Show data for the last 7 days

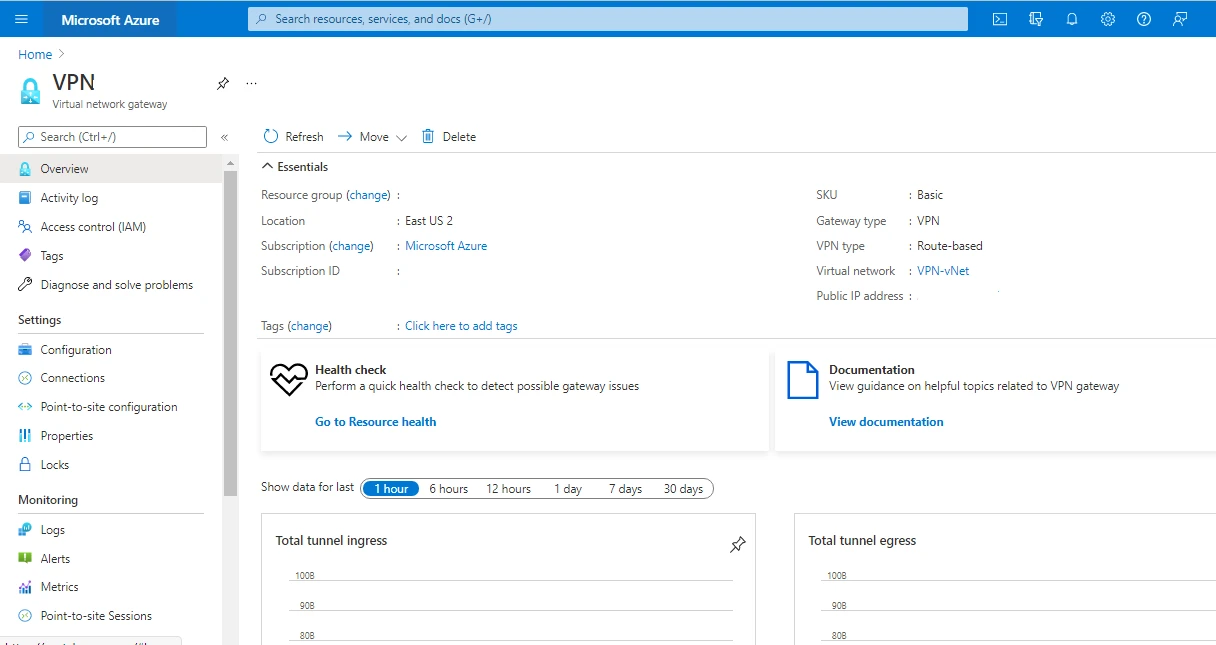[625, 488]
